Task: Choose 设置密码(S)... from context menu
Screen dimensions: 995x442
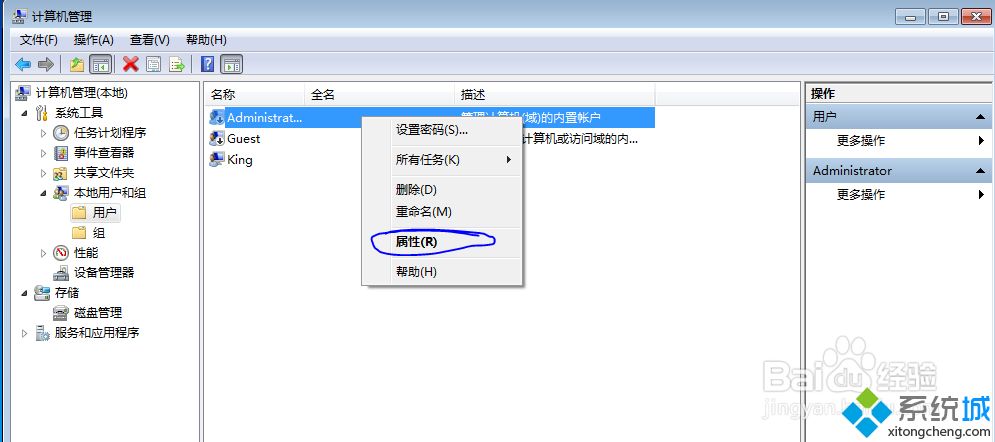Action: tap(432, 130)
